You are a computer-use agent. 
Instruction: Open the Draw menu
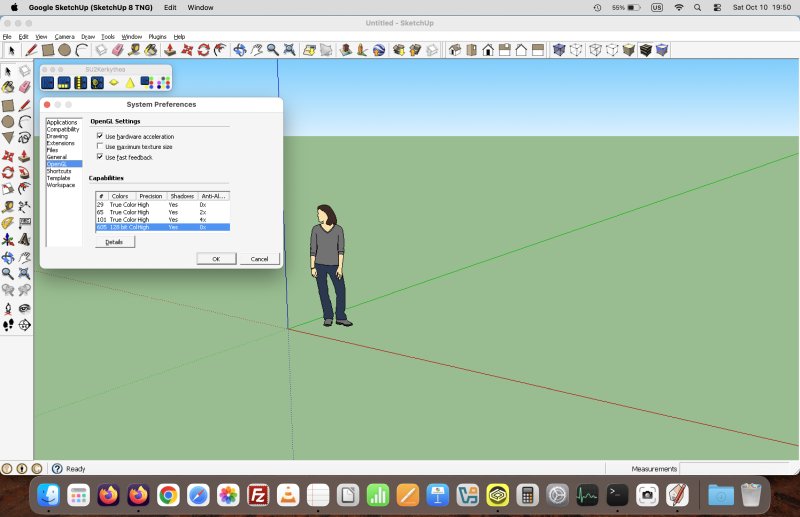pyautogui.click(x=88, y=37)
